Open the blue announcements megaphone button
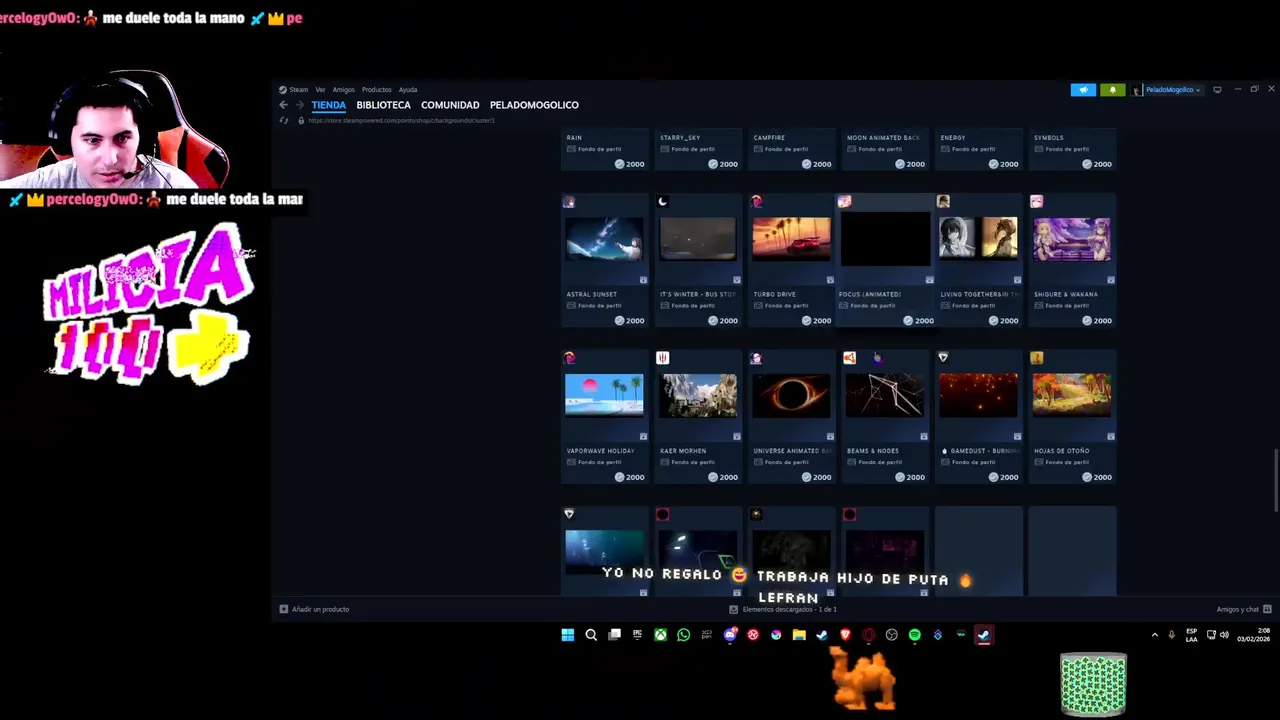The image size is (1280, 720). (1083, 90)
